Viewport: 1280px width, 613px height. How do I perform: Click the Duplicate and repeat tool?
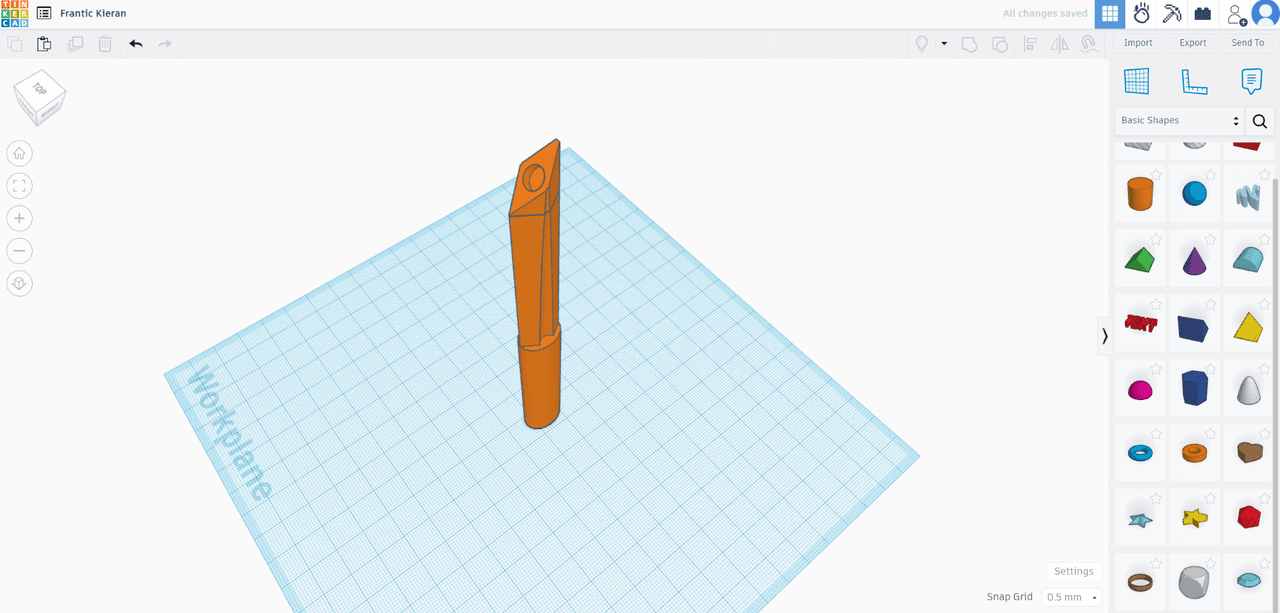(x=75, y=44)
